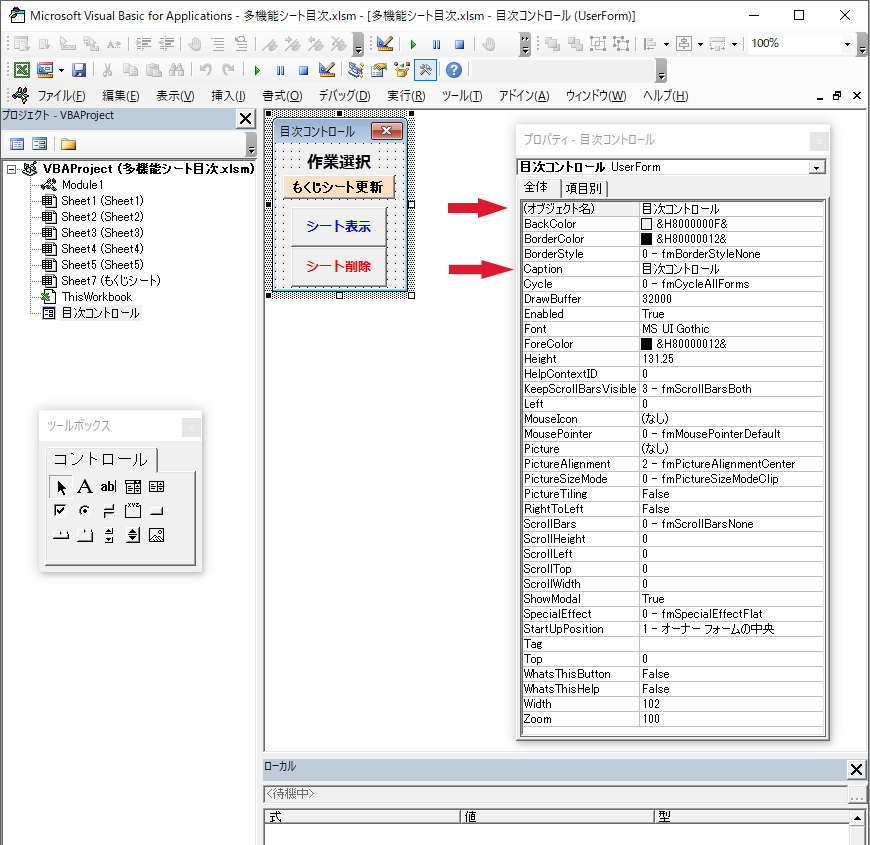
Task: Switch to the 項目別 properties tab
Action: (584, 189)
